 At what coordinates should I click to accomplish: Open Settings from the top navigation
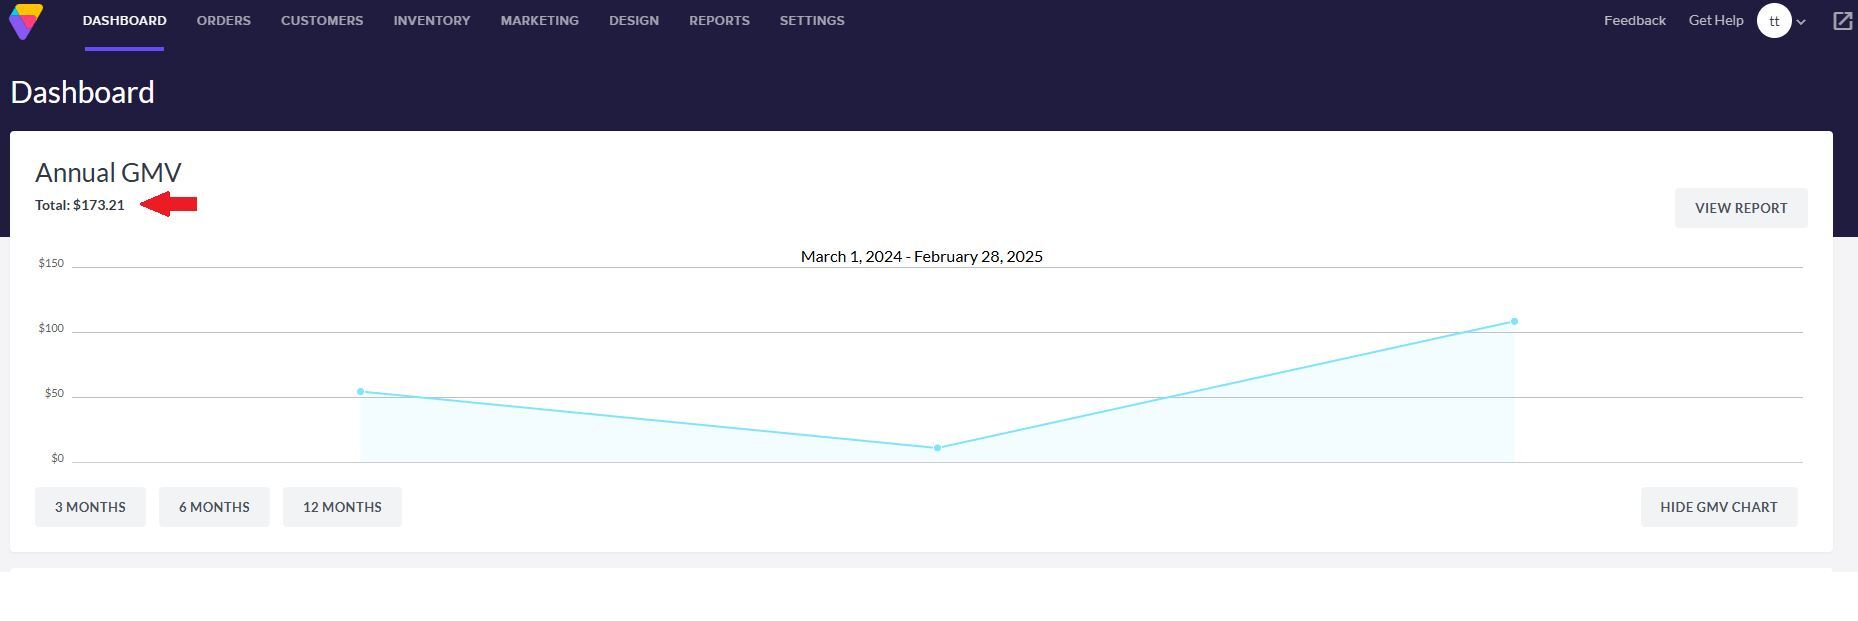(812, 21)
